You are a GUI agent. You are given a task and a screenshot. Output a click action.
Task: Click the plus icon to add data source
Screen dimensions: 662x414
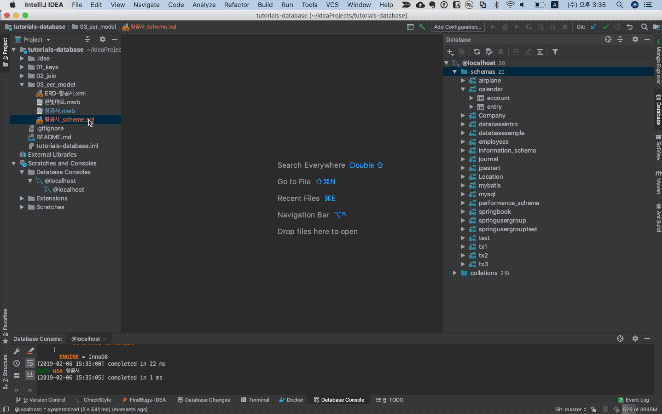pos(450,52)
